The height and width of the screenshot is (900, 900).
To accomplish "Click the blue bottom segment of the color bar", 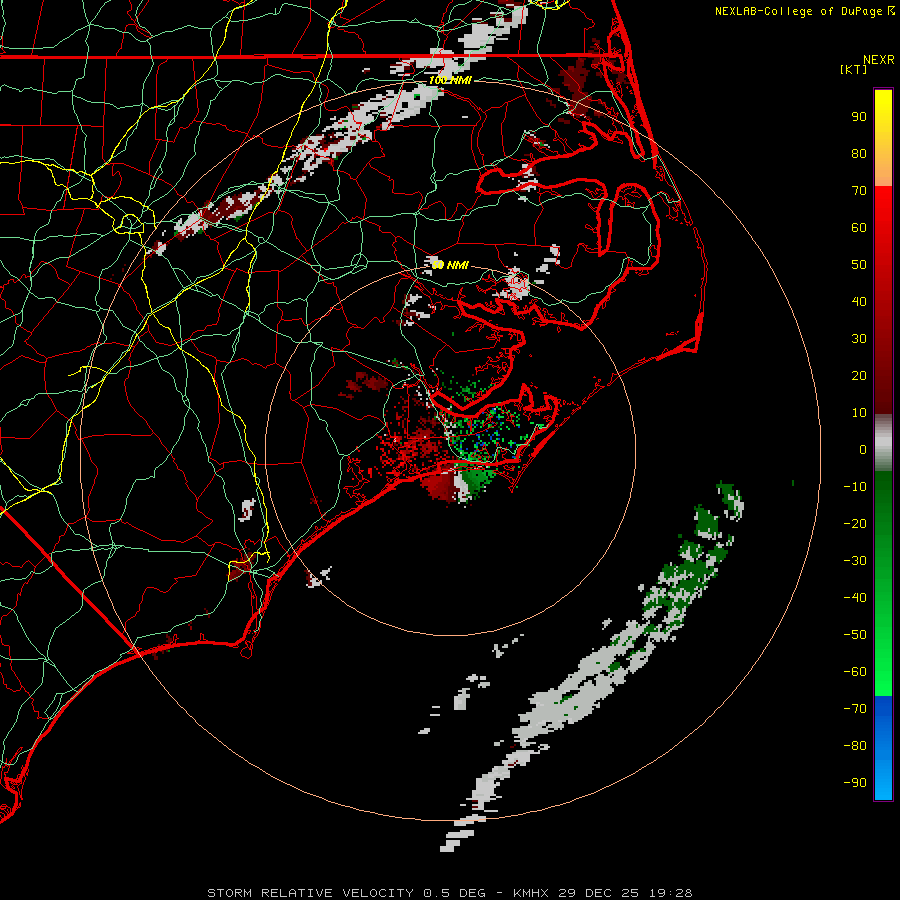I will point(883,748).
